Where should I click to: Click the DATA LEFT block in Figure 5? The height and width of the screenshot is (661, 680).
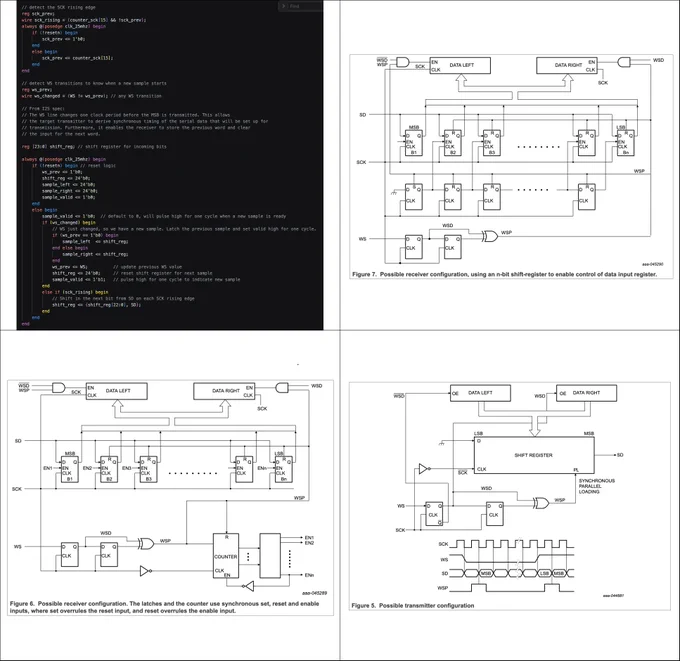(480, 393)
